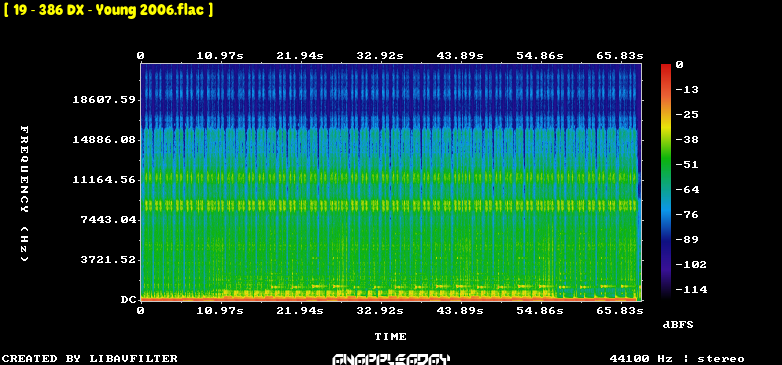Viewport: 782px width, 365px height.
Task: Click the 54.86s label on the top axis
Action: pos(540,55)
